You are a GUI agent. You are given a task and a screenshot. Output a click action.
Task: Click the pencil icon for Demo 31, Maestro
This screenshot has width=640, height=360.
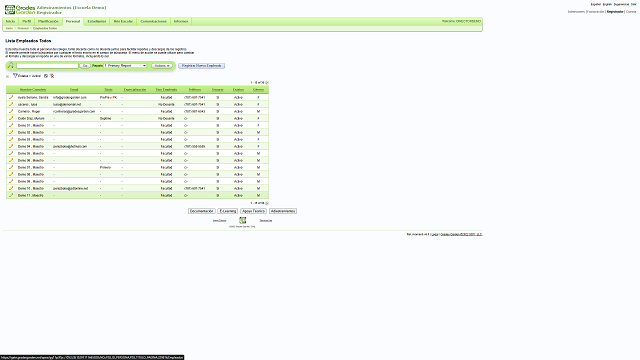tap(11, 125)
